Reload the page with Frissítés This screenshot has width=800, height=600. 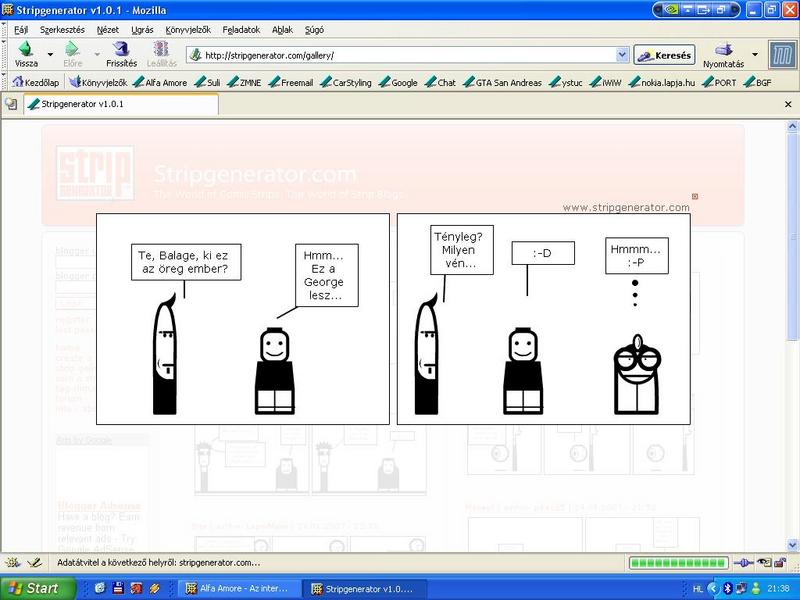pyautogui.click(x=121, y=55)
